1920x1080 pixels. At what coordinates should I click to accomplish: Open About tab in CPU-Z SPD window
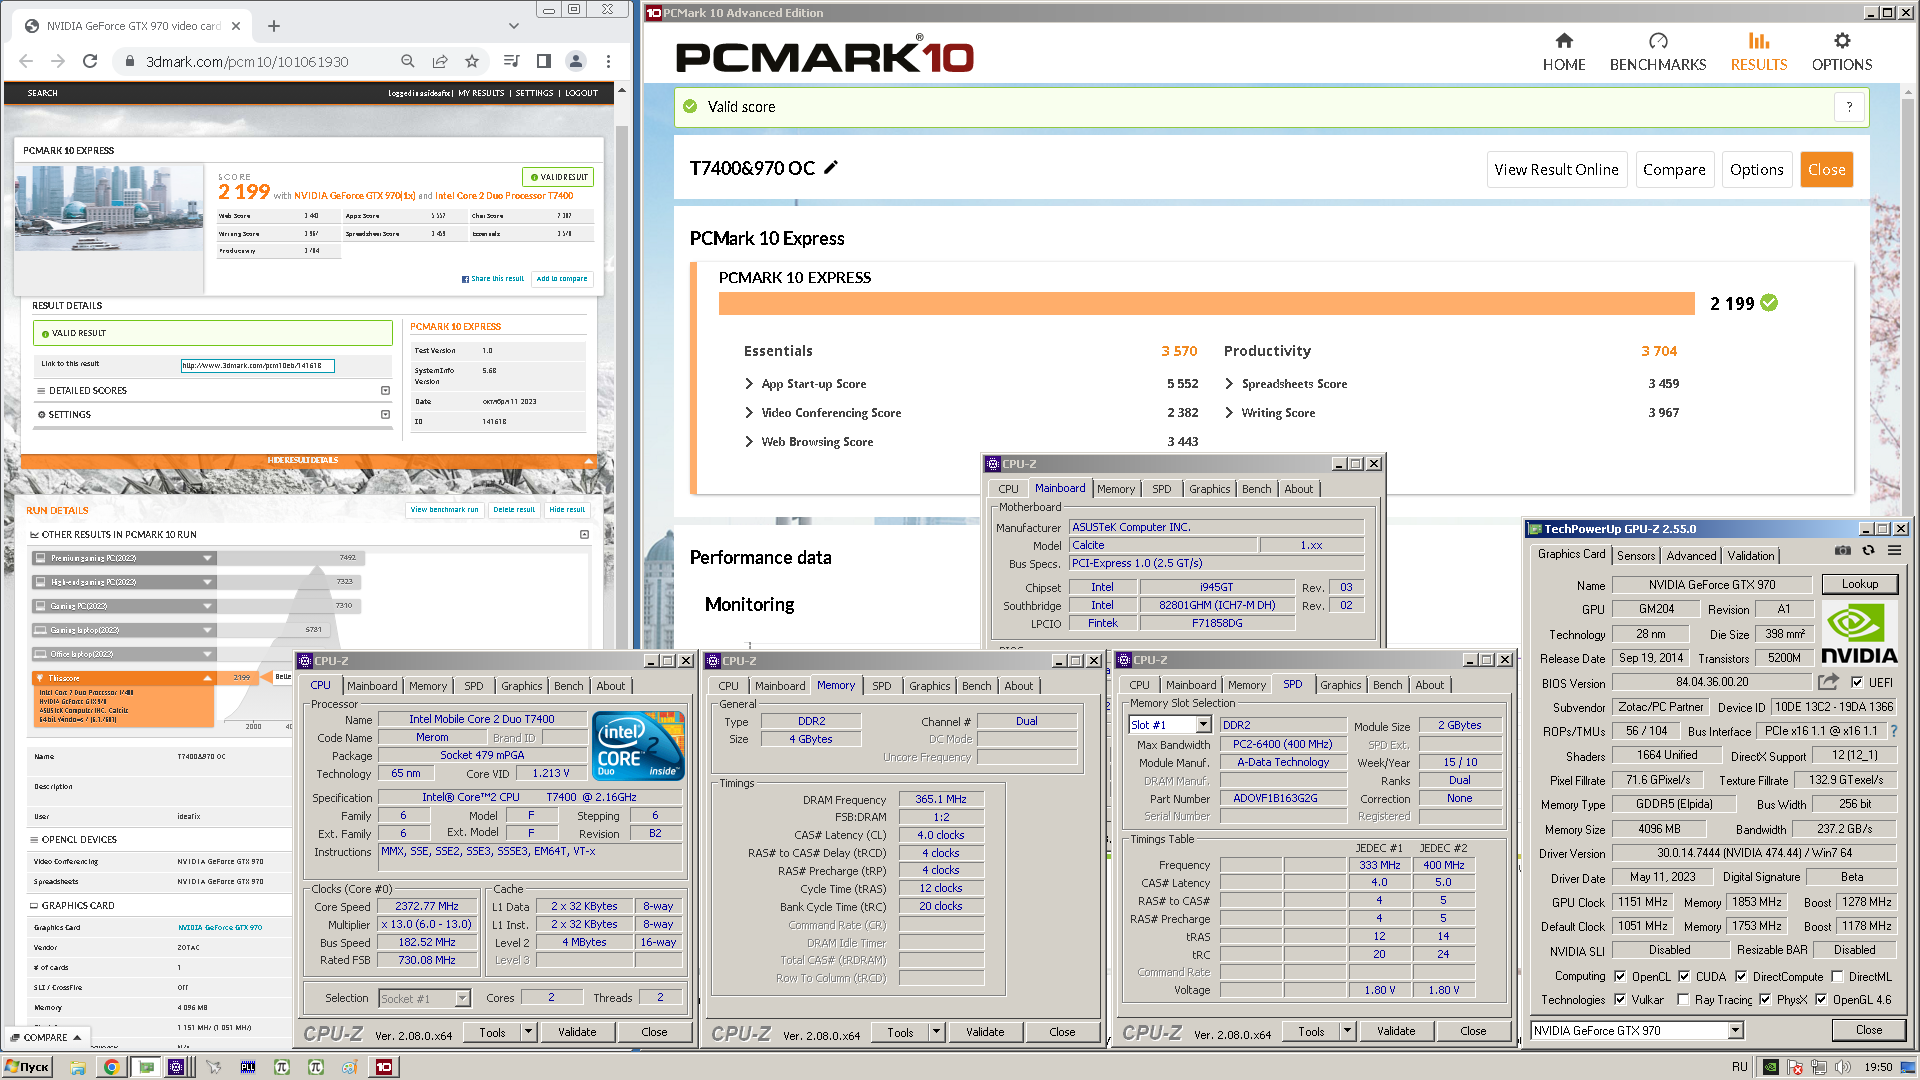tap(1429, 685)
